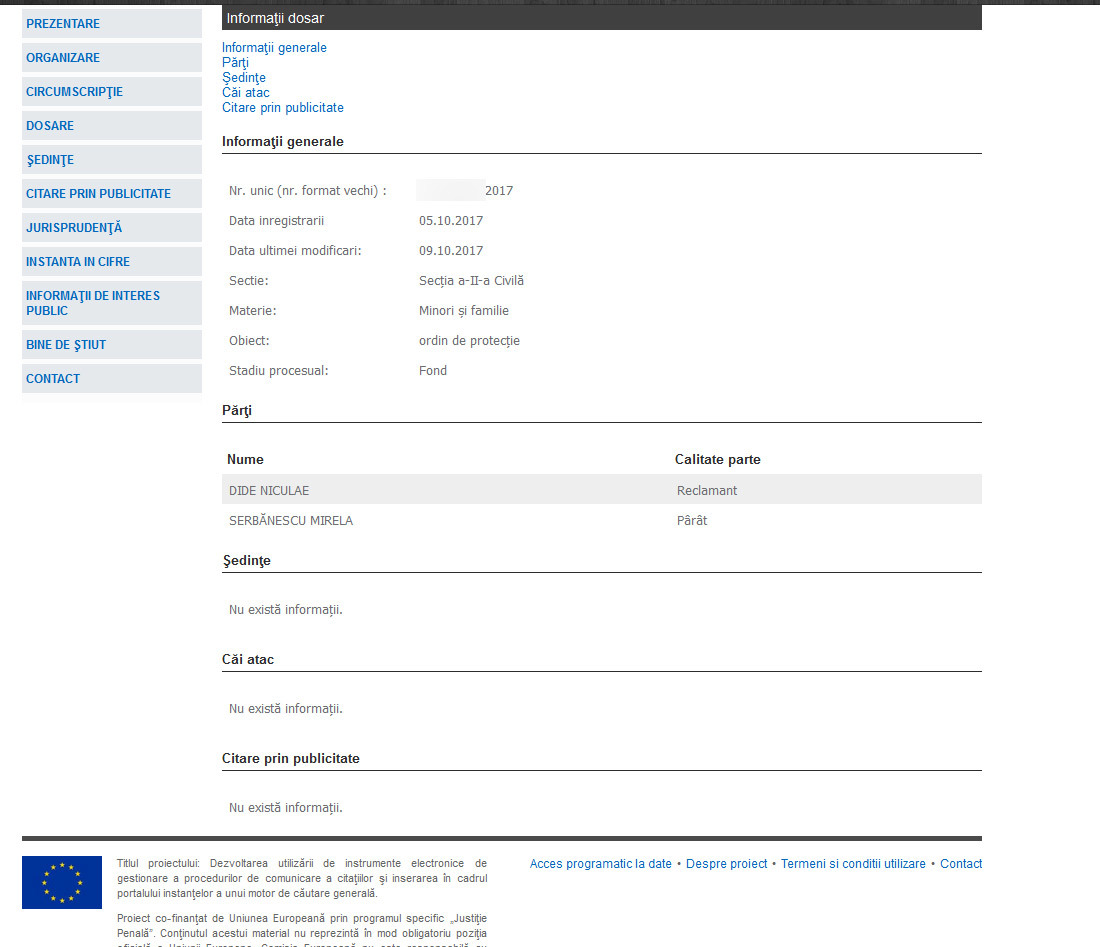Open INSTANTA IN CIFRE menu item
Screen dimensions: 1100x947
coord(78,262)
